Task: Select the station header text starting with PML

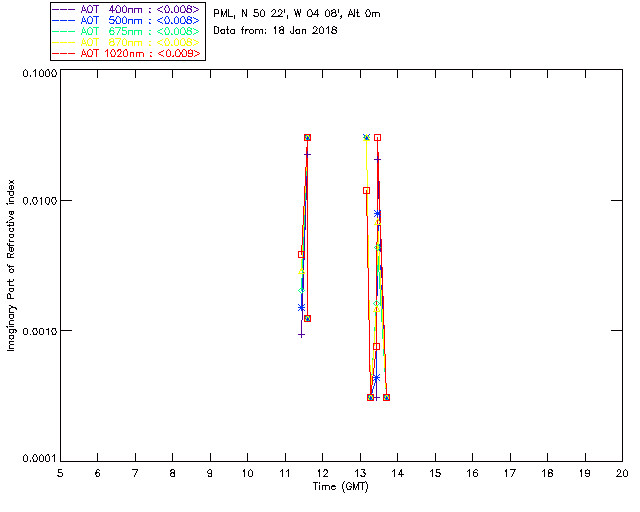Action: point(297,13)
